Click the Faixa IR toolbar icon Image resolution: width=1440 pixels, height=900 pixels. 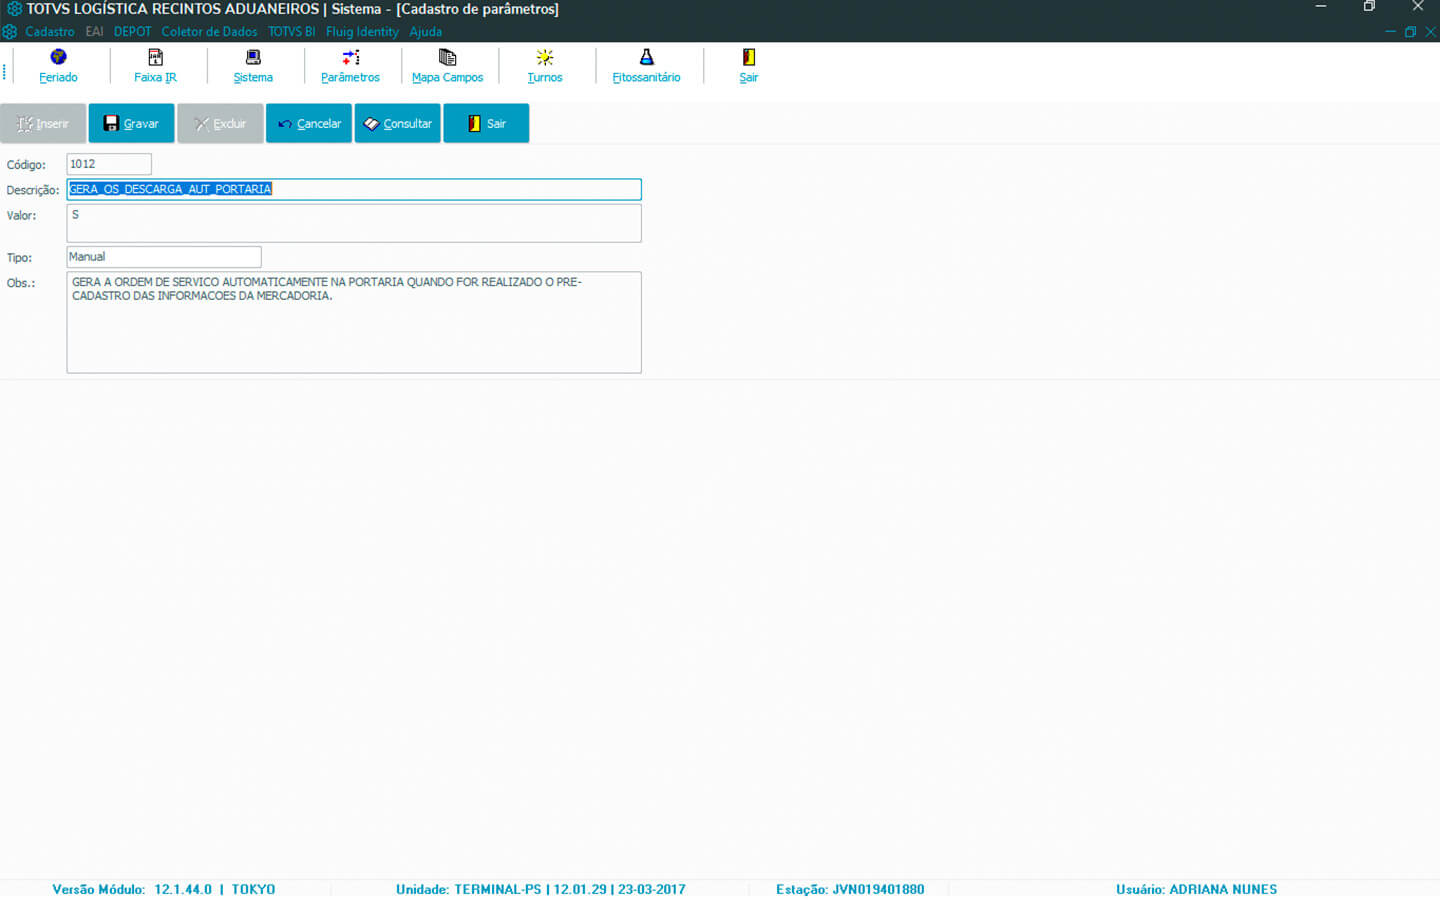click(155, 58)
